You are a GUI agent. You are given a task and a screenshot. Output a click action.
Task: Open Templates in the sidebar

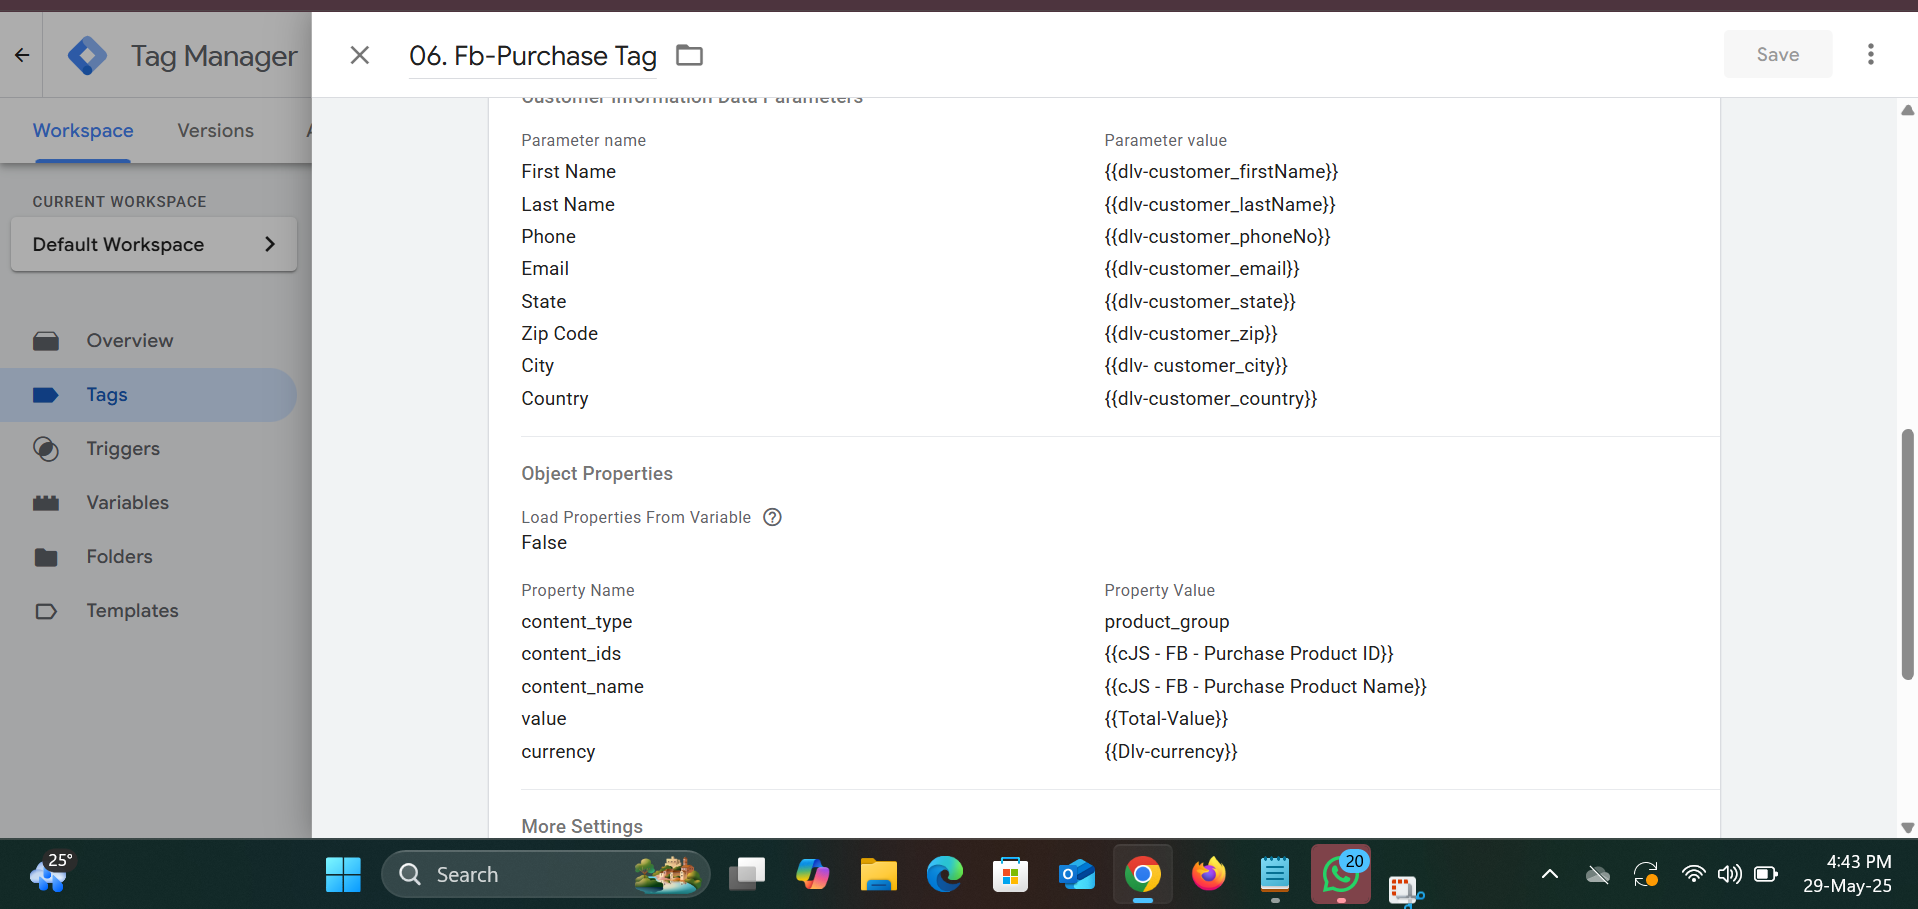click(x=132, y=611)
